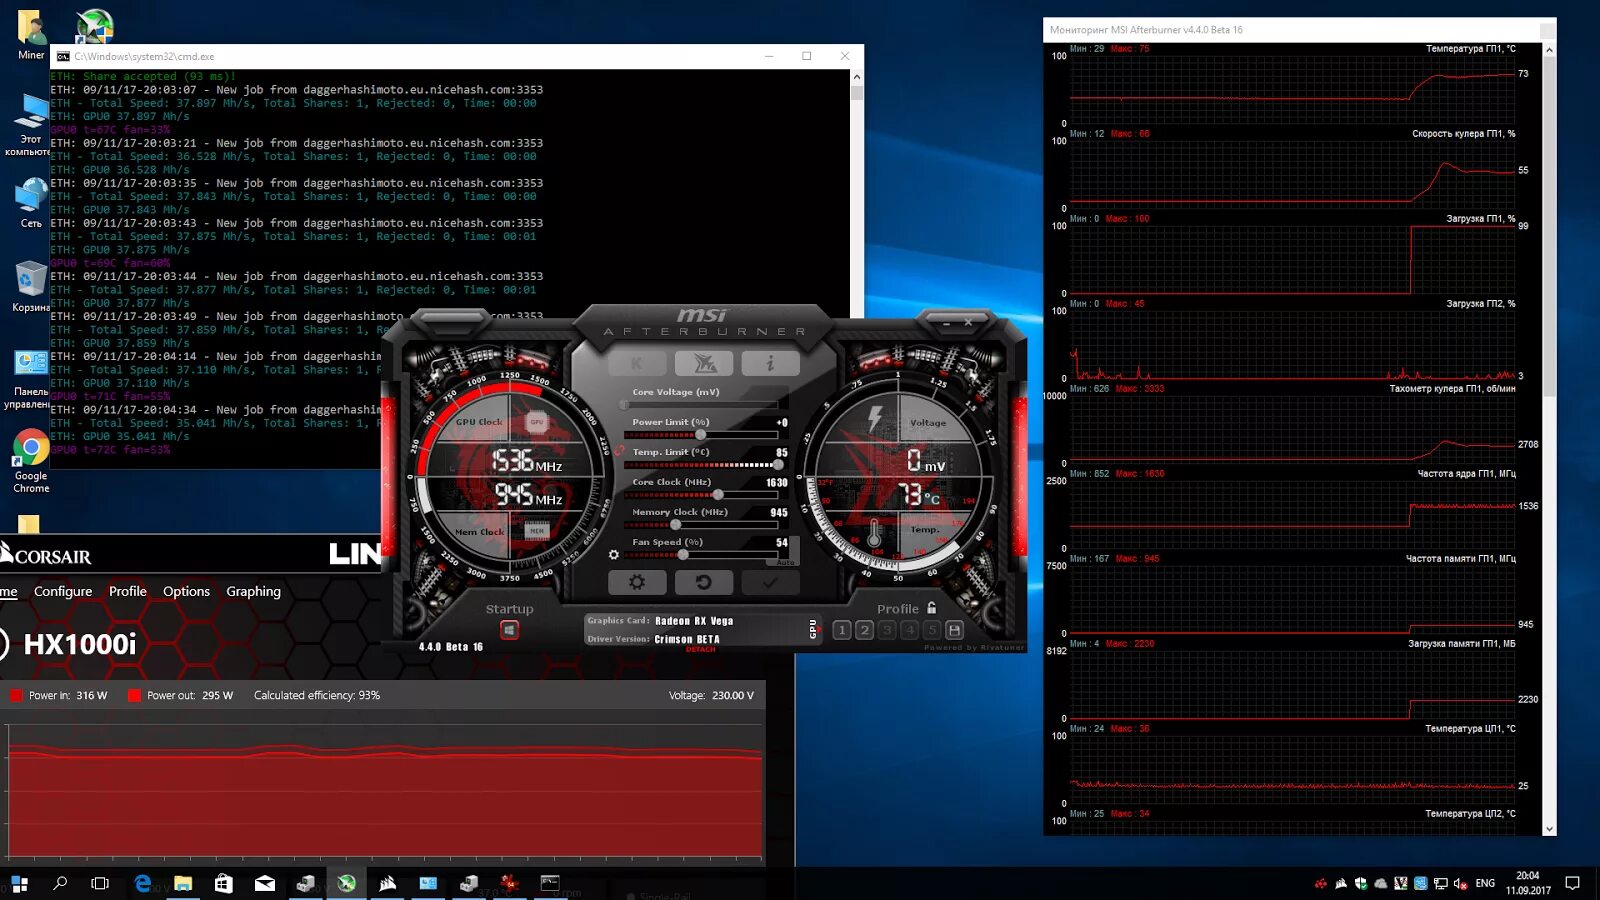
Task: Select Google Chrome desktop shortcut
Action: click(x=31, y=462)
